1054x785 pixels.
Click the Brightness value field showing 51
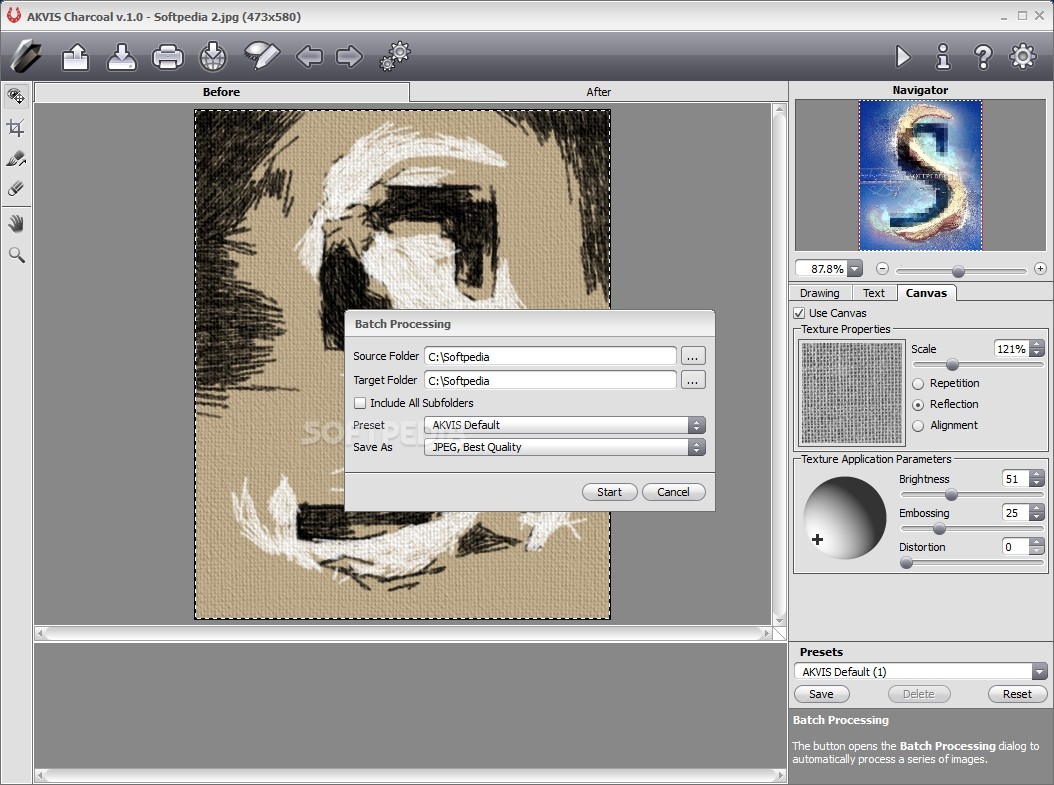point(1015,479)
